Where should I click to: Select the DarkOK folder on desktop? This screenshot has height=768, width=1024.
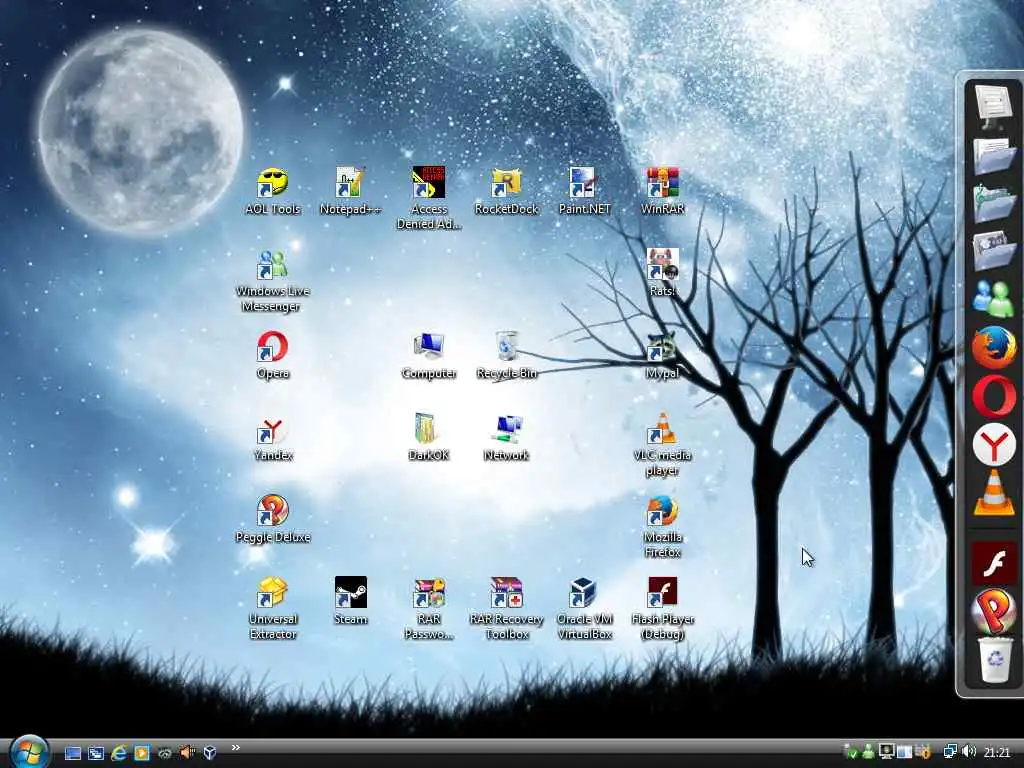(x=428, y=438)
